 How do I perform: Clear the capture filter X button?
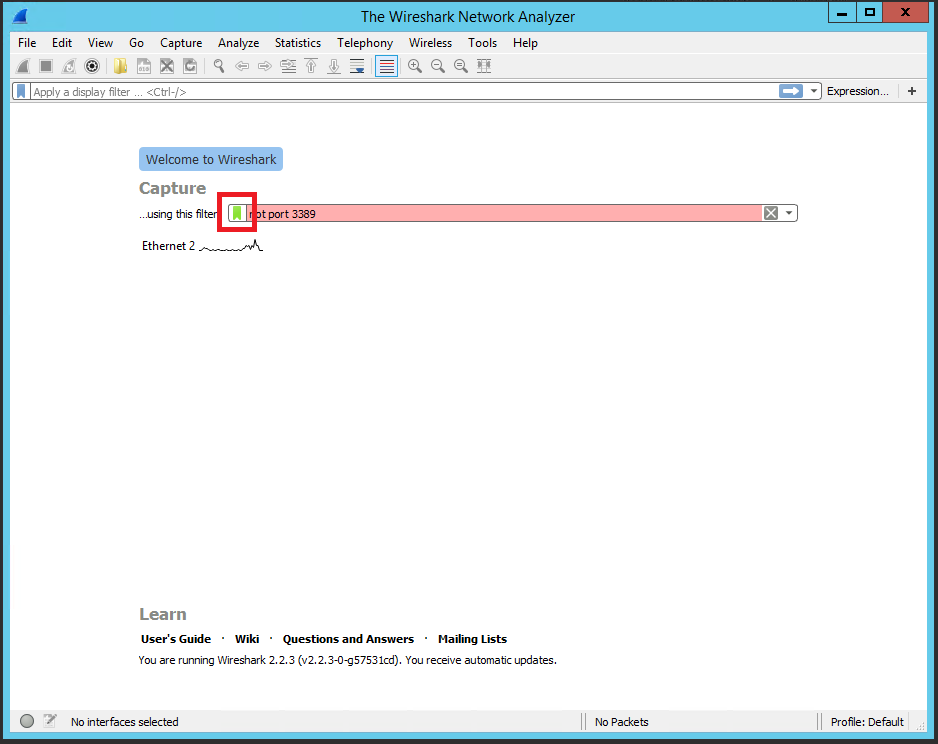pos(771,213)
